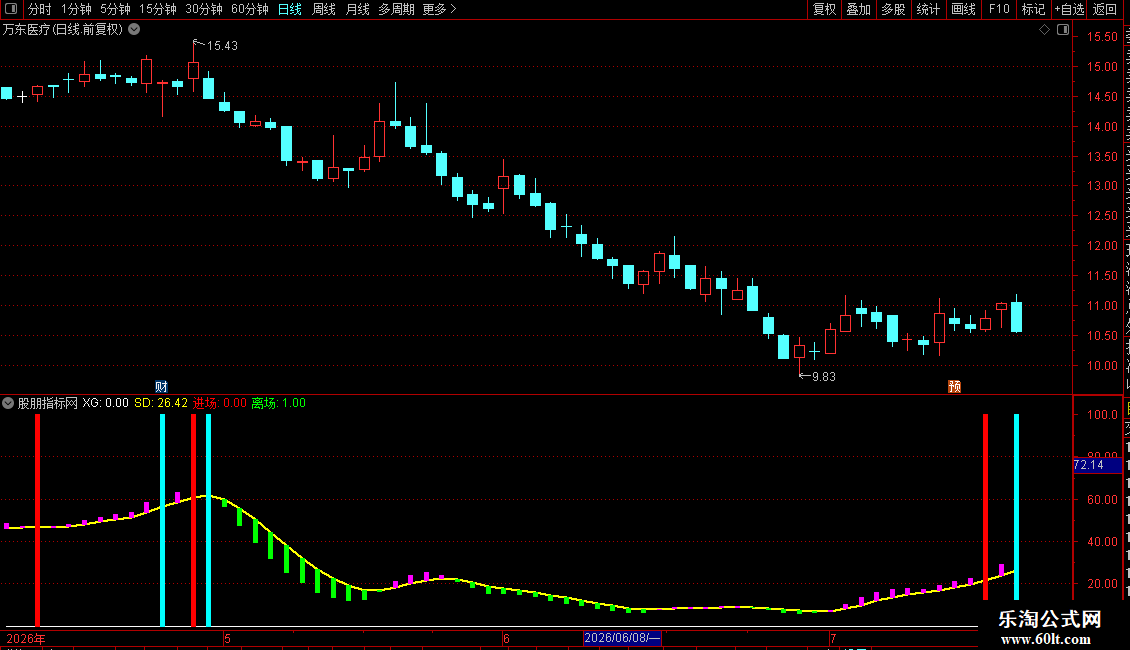Select the 日线 daily period
Viewport: 1130px width, 650px height.
pyautogui.click(x=290, y=9)
